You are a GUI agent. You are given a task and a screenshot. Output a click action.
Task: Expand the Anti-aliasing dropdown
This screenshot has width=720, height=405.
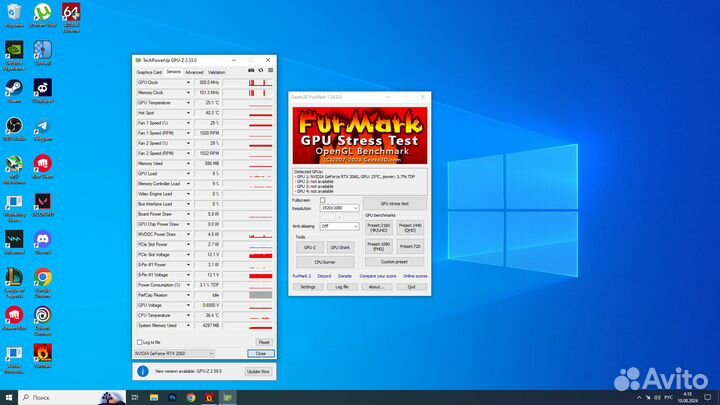tap(338, 226)
